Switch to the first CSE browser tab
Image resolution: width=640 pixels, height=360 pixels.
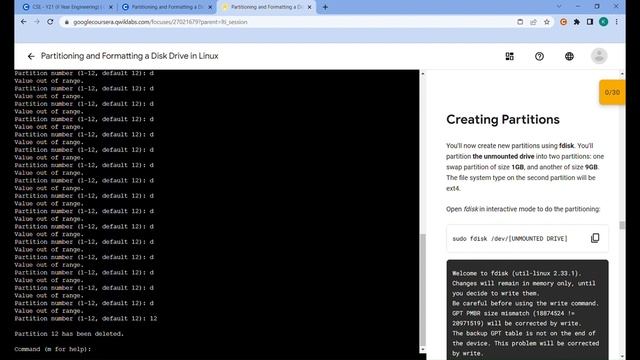[67, 7]
